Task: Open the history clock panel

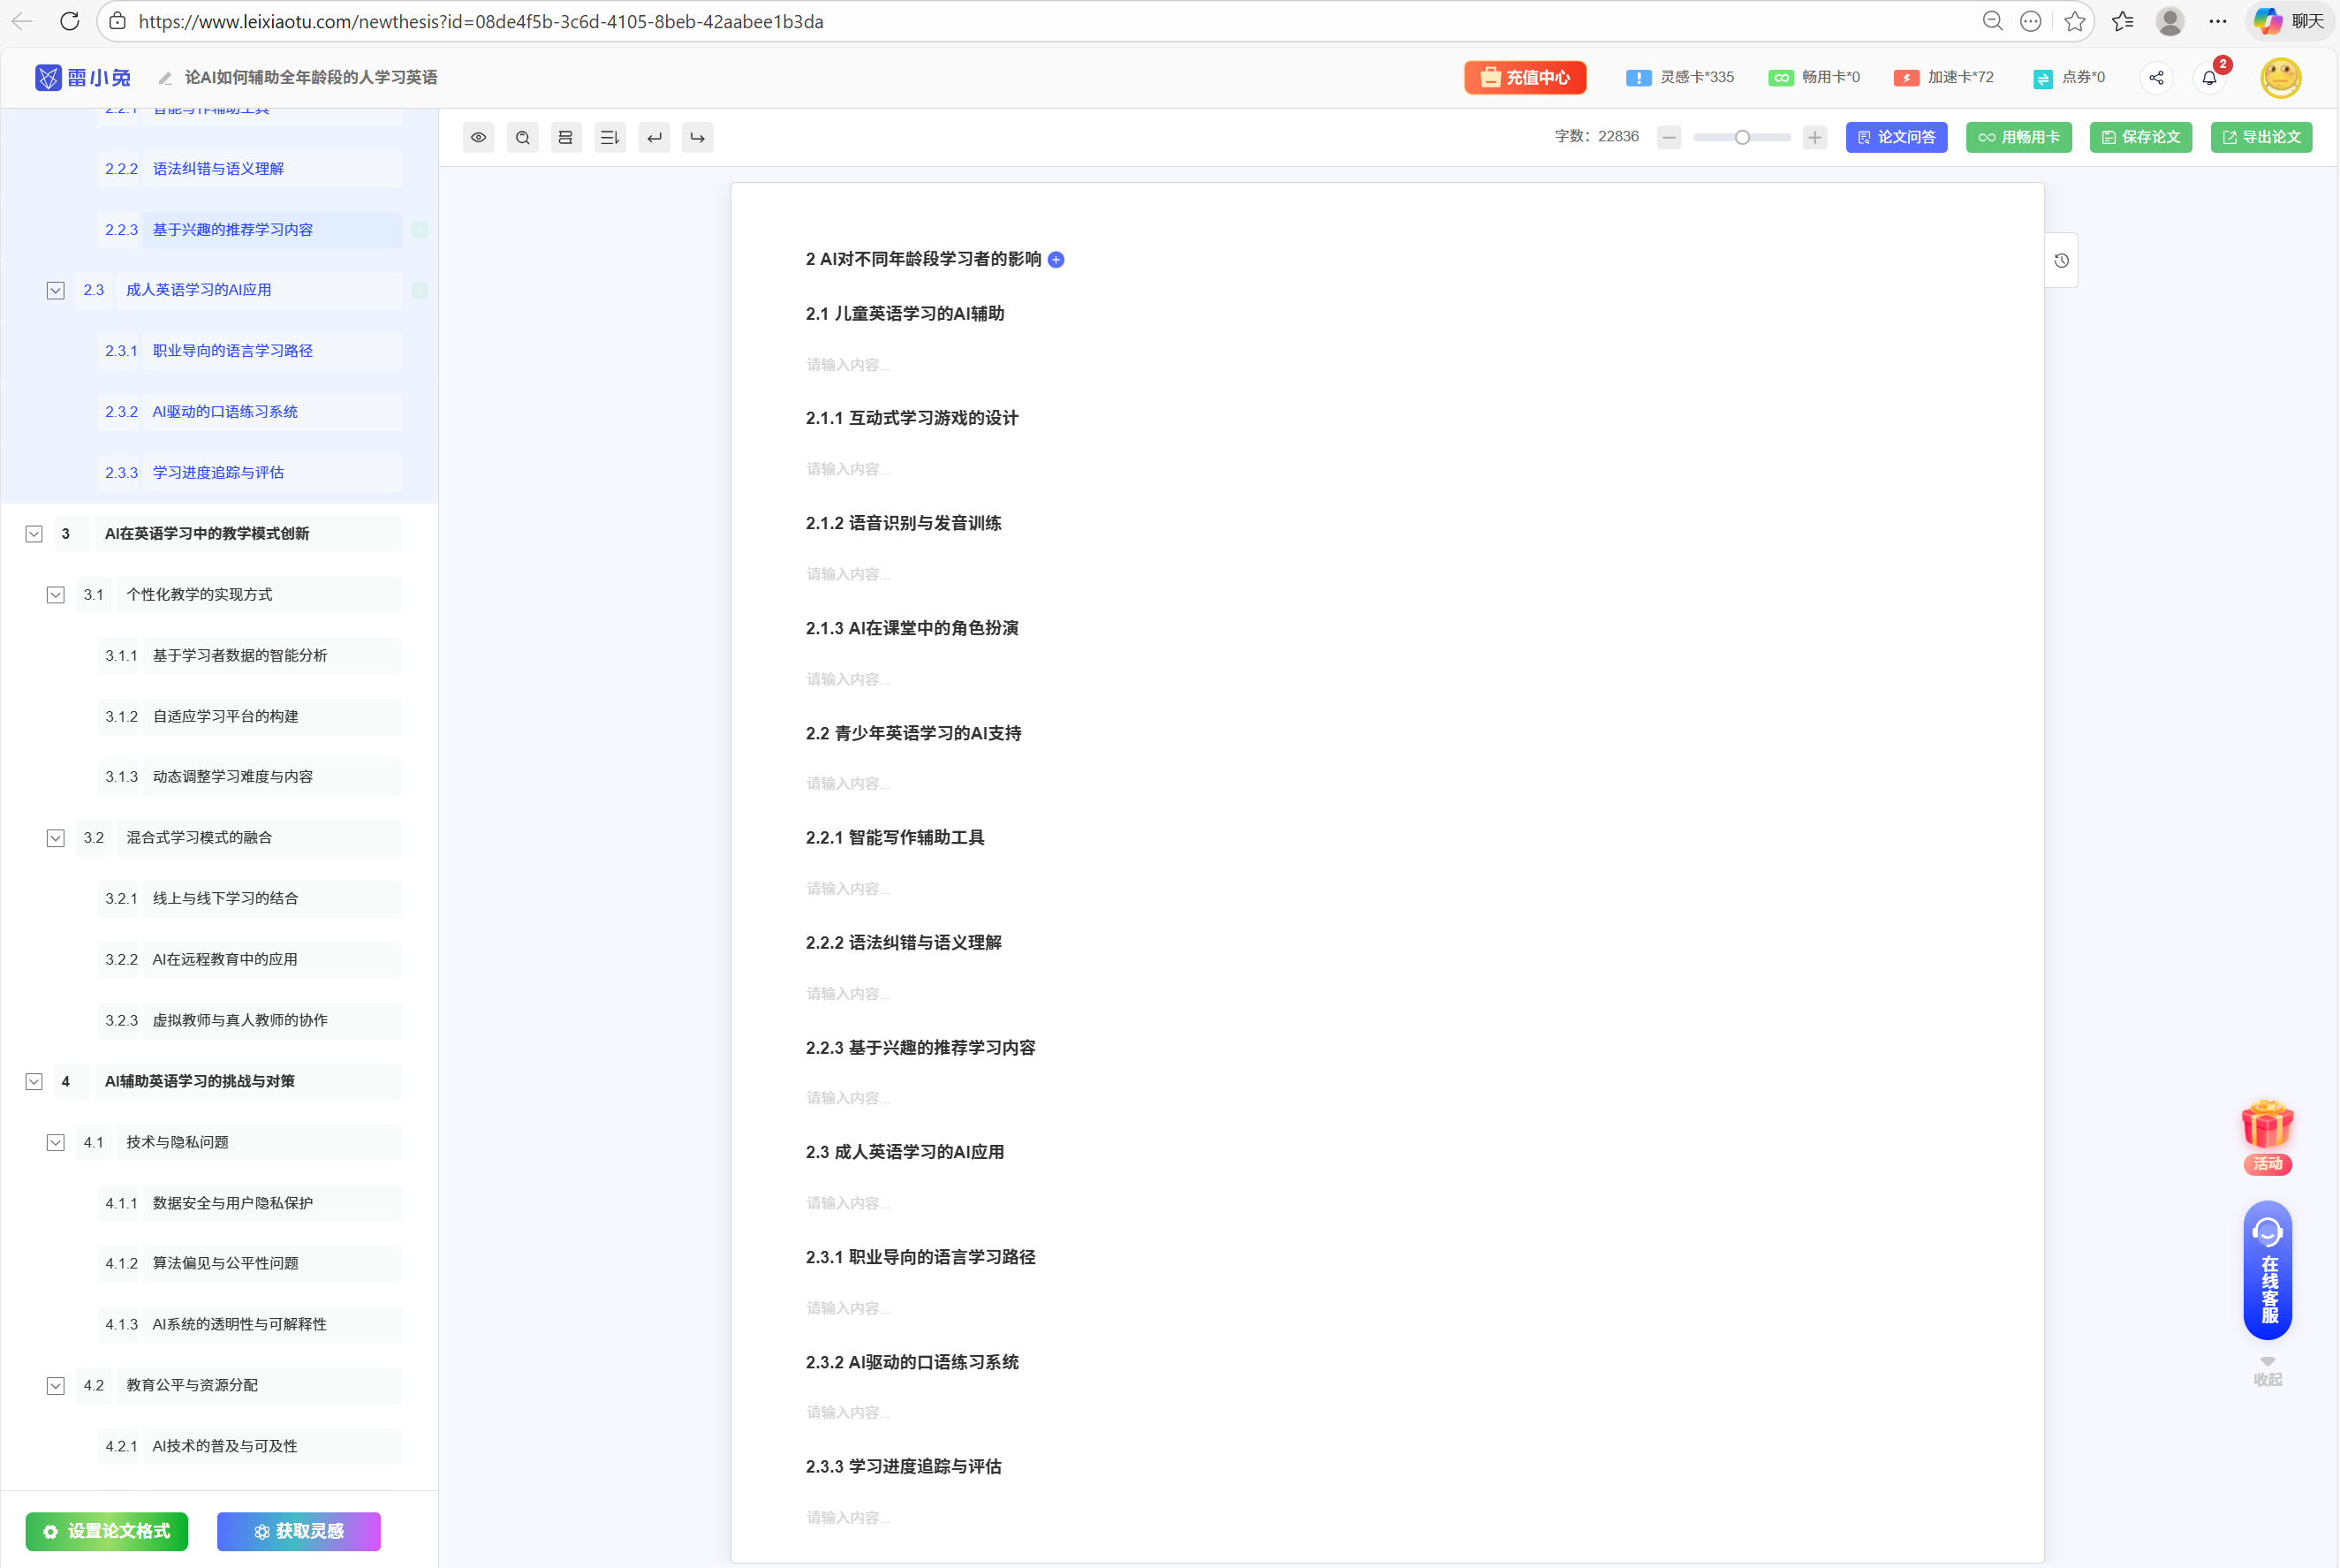Action: pyautogui.click(x=2061, y=261)
